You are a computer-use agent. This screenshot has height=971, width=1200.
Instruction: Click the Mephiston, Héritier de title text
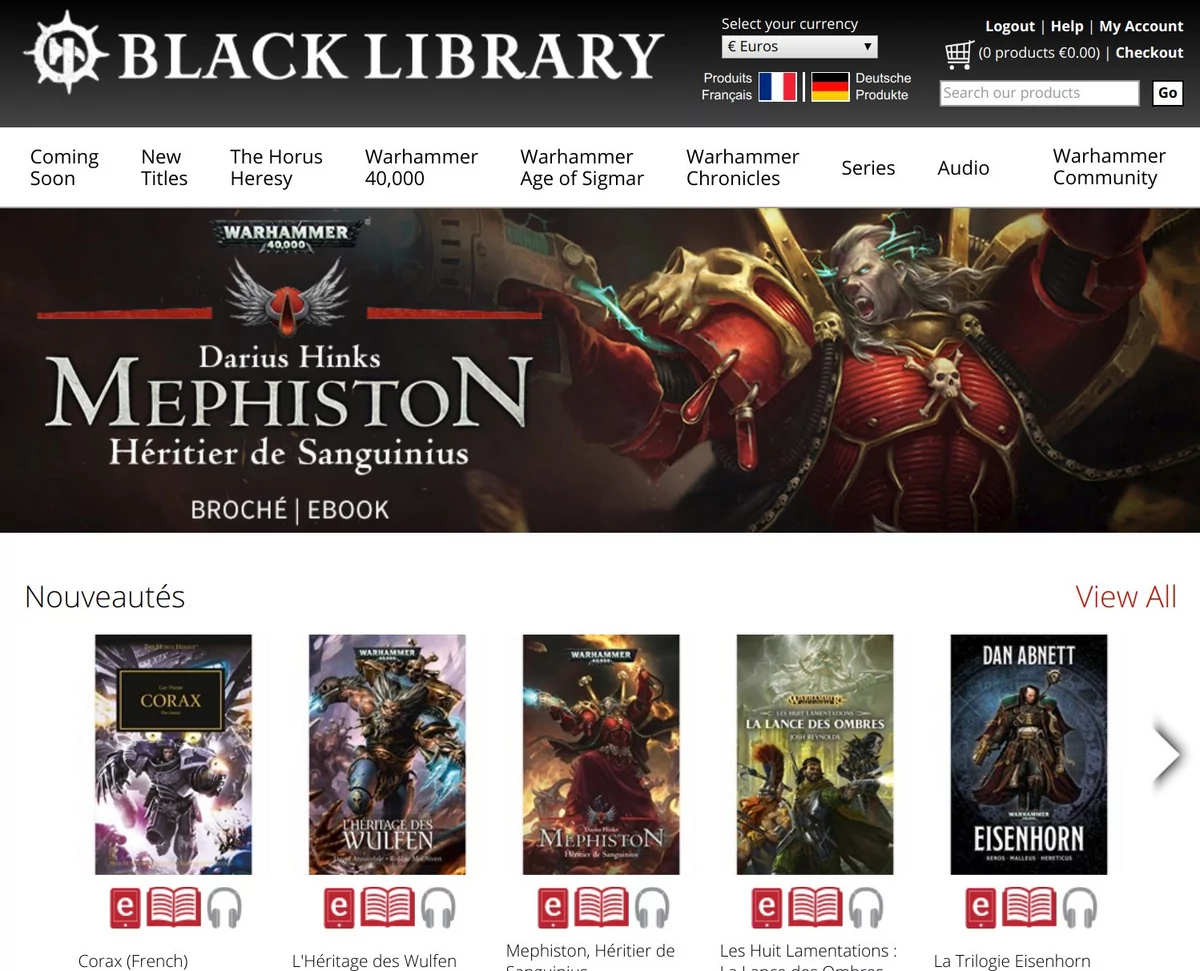[590, 951]
